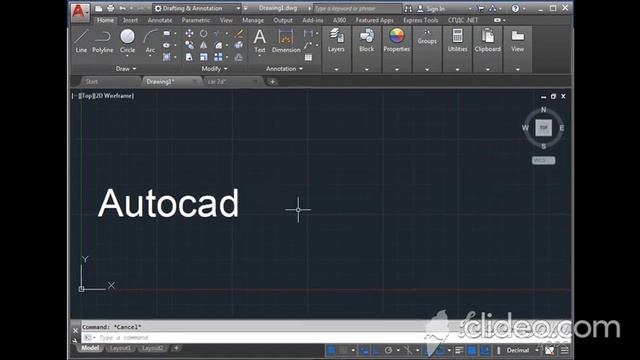Switch to the Express Tools ribbon tab
The height and width of the screenshot is (360, 640).
(420, 20)
